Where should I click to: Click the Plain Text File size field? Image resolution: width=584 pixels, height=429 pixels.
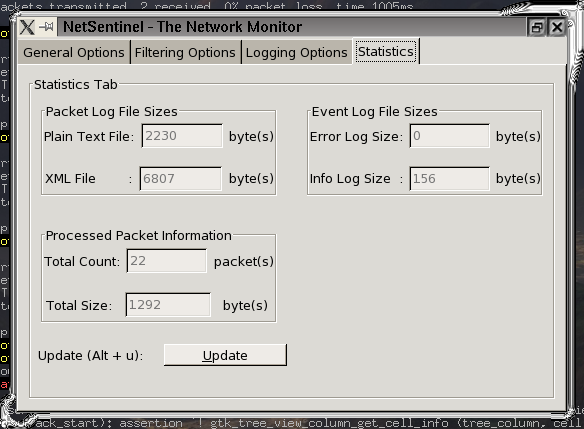point(182,136)
